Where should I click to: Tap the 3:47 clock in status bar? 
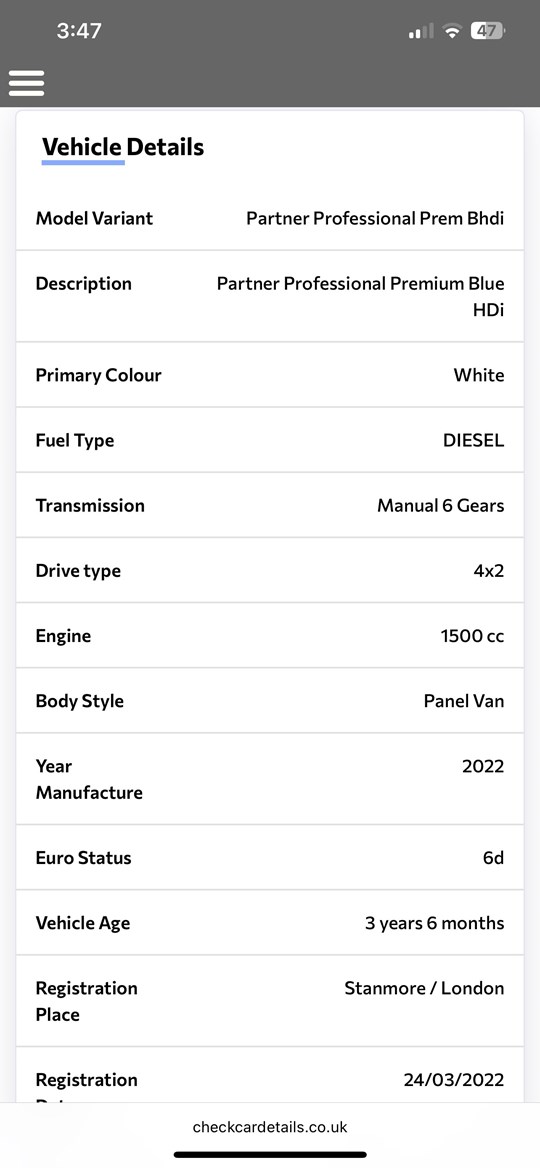(79, 31)
